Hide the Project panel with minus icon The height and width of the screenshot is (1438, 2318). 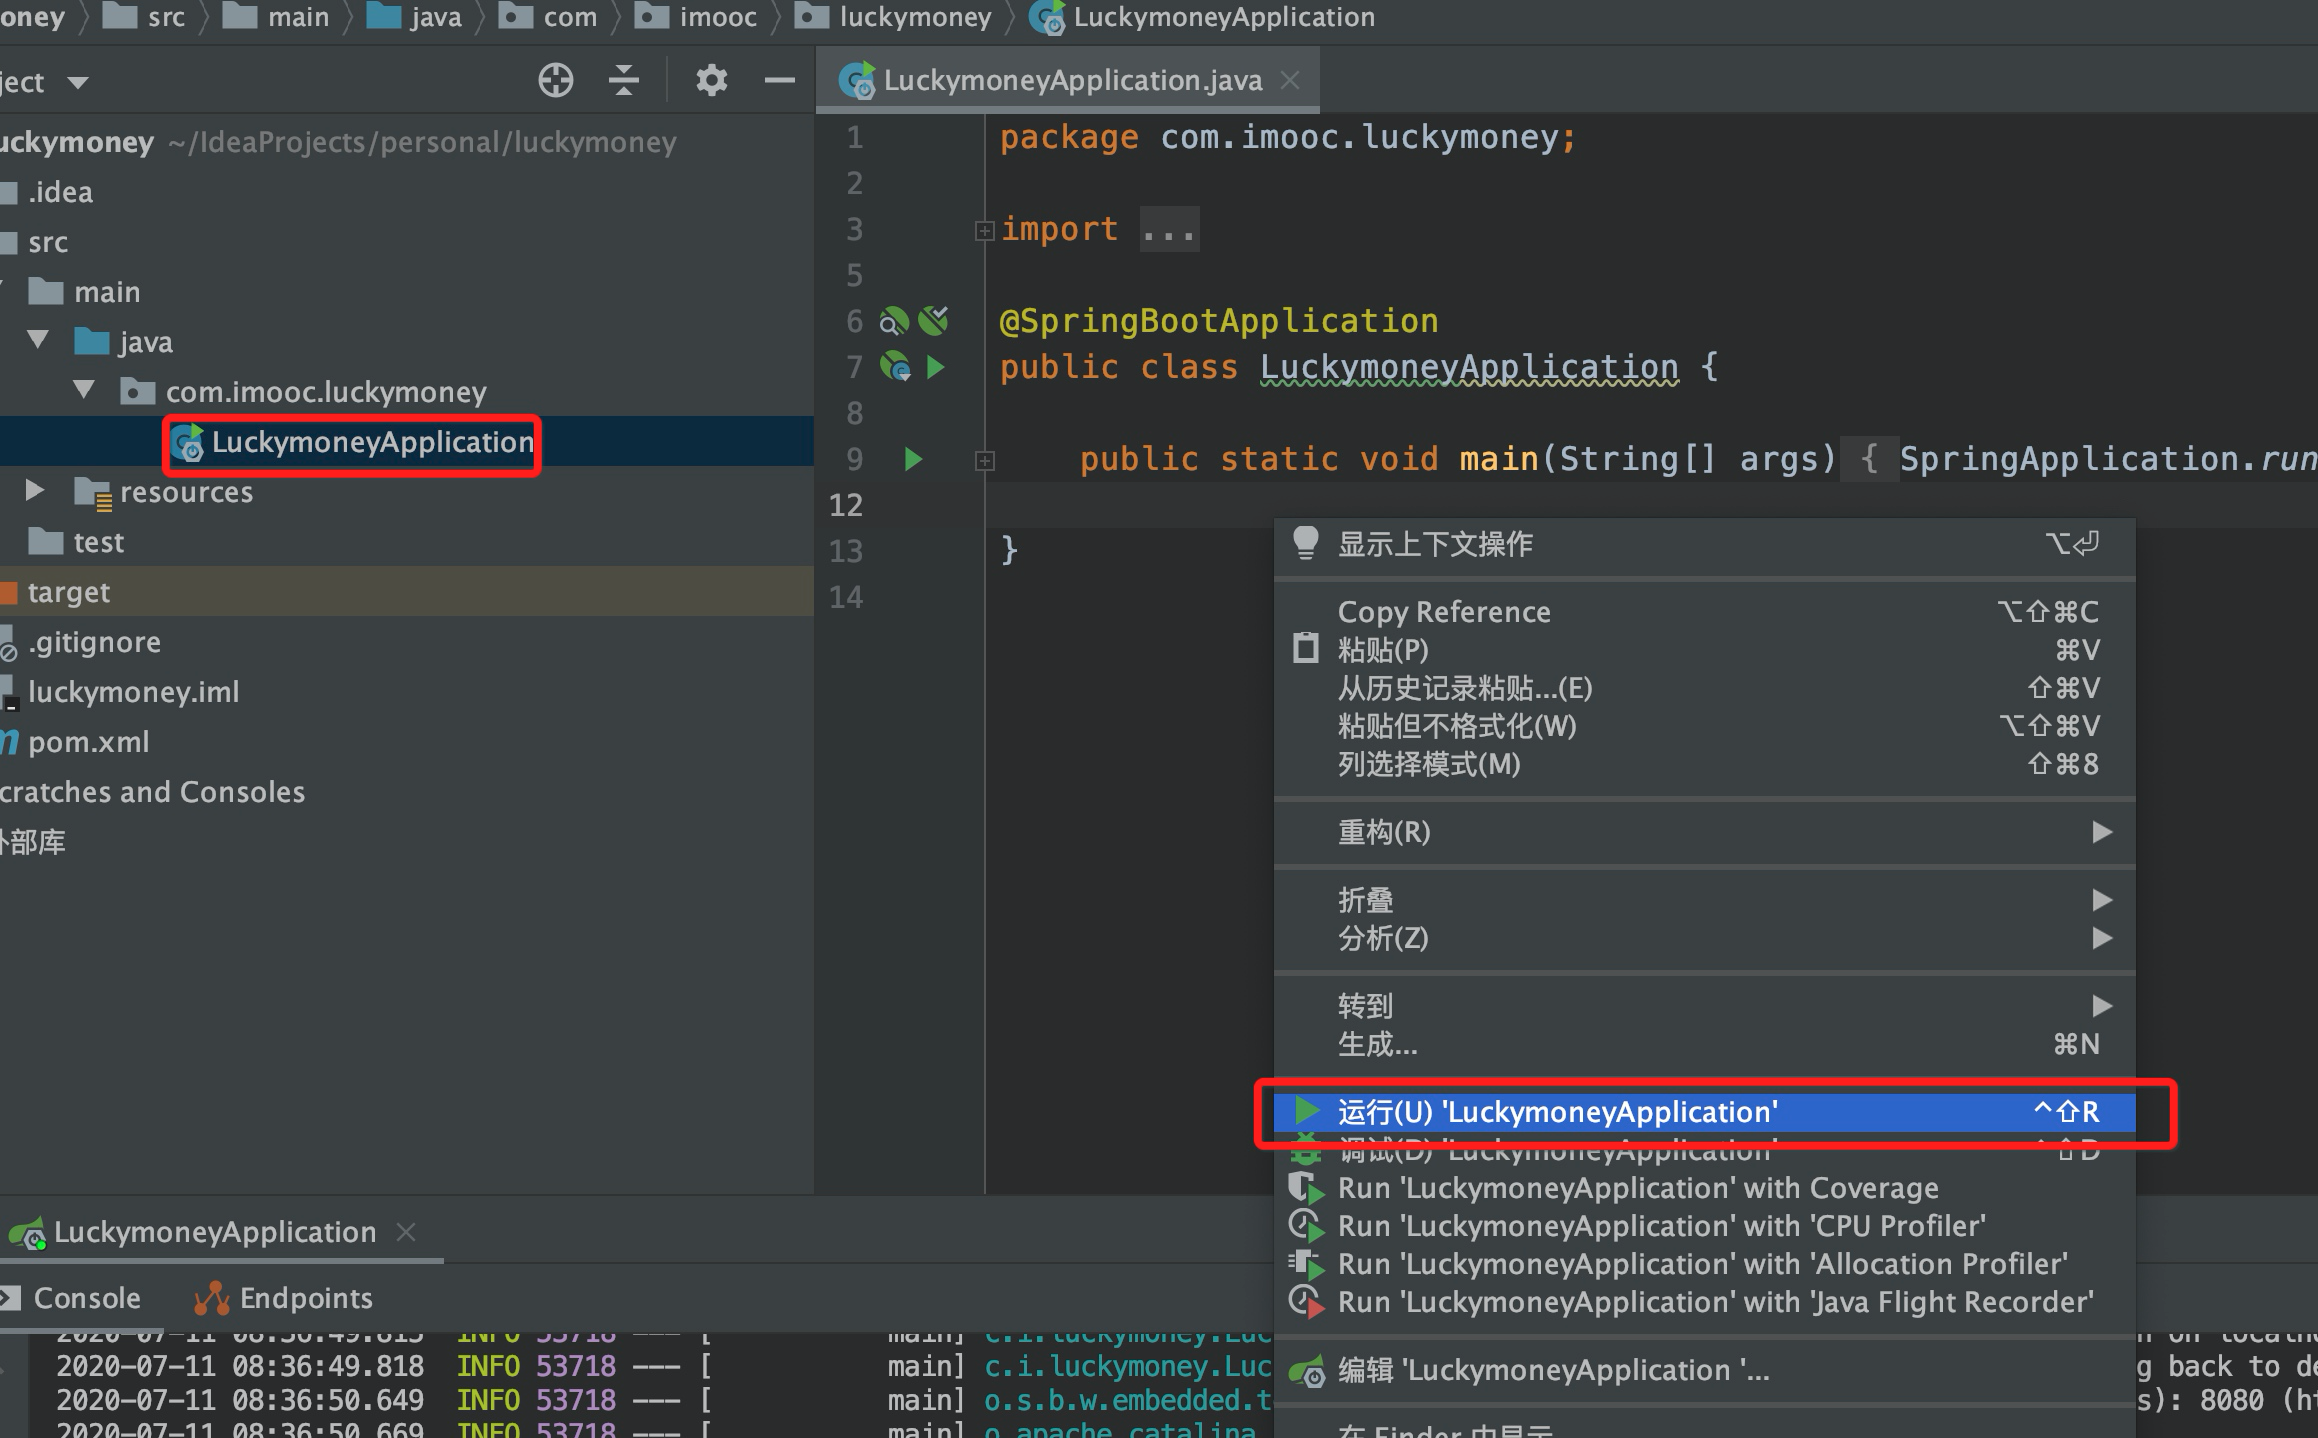click(x=780, y=80)
